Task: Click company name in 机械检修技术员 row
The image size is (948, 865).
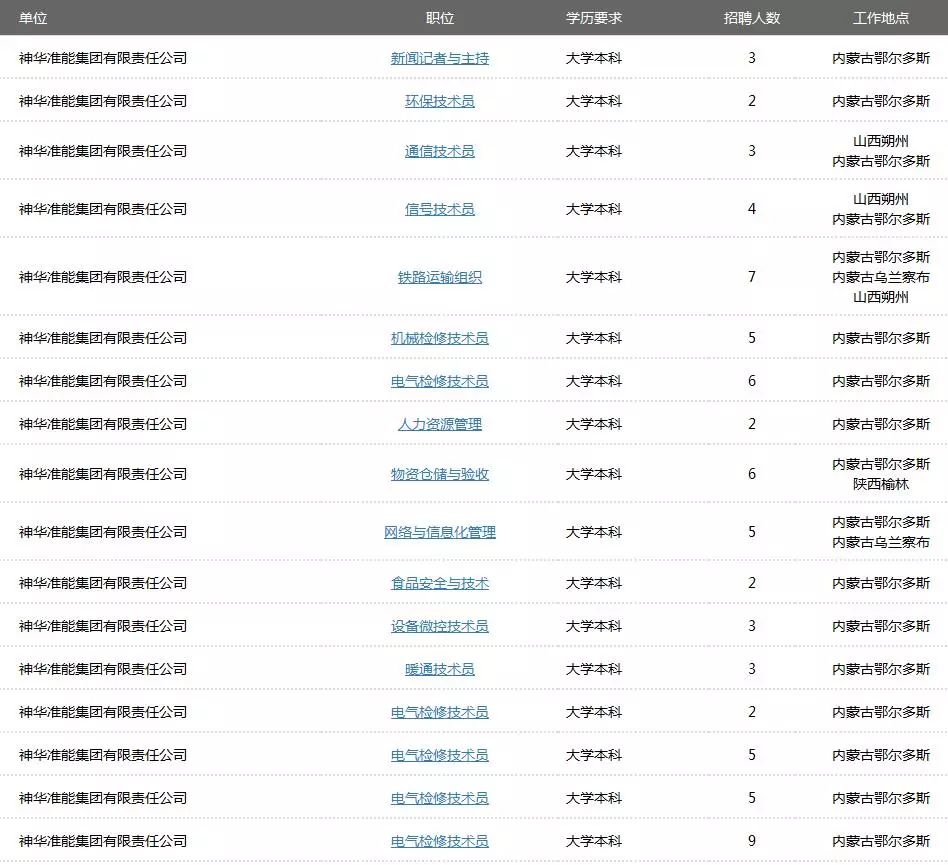Action: pos(103,338)
